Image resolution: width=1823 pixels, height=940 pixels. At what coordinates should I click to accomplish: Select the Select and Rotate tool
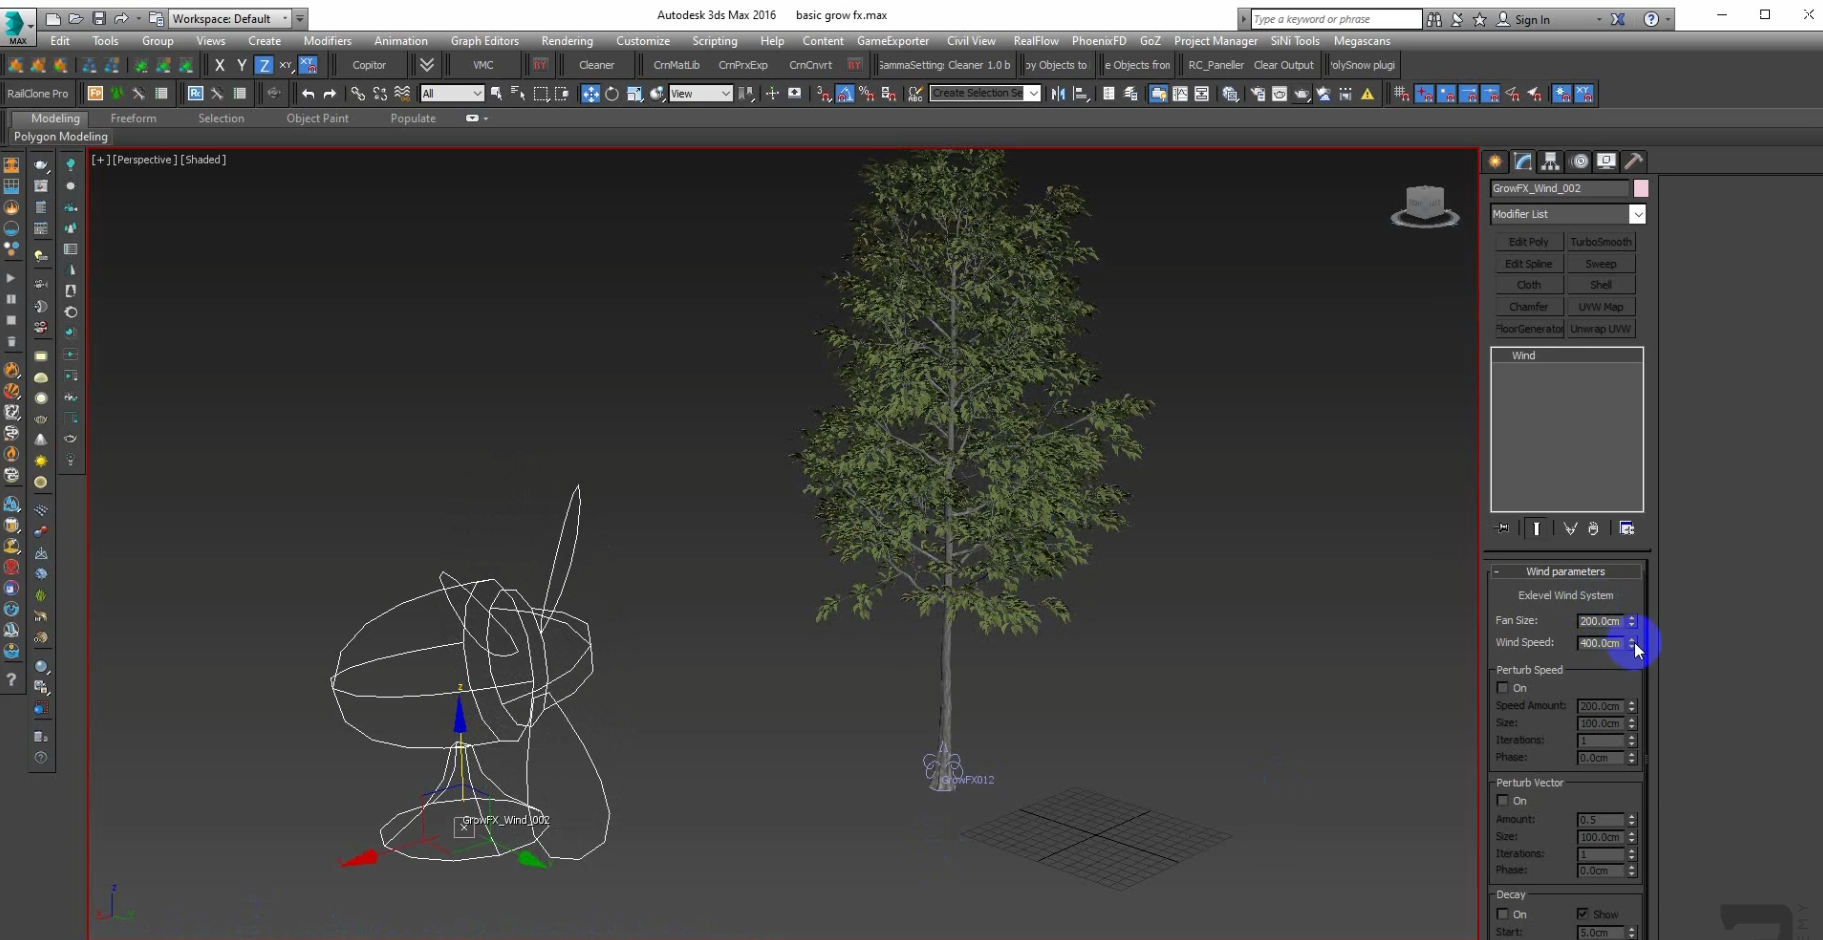click(x=613, y=94)
